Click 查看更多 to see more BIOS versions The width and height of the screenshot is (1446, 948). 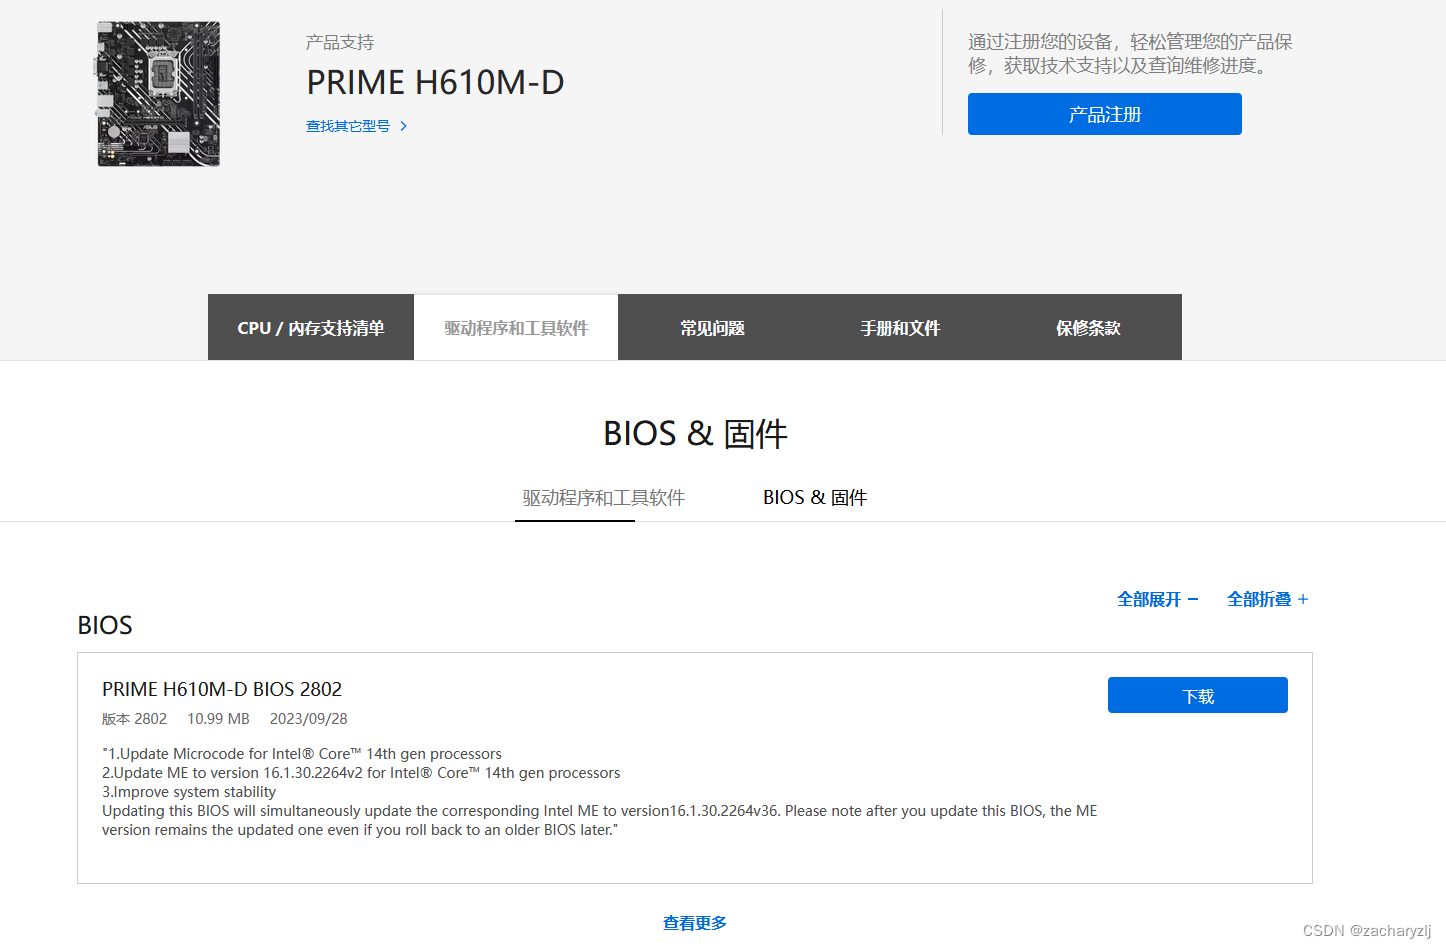tap(695, 923)
